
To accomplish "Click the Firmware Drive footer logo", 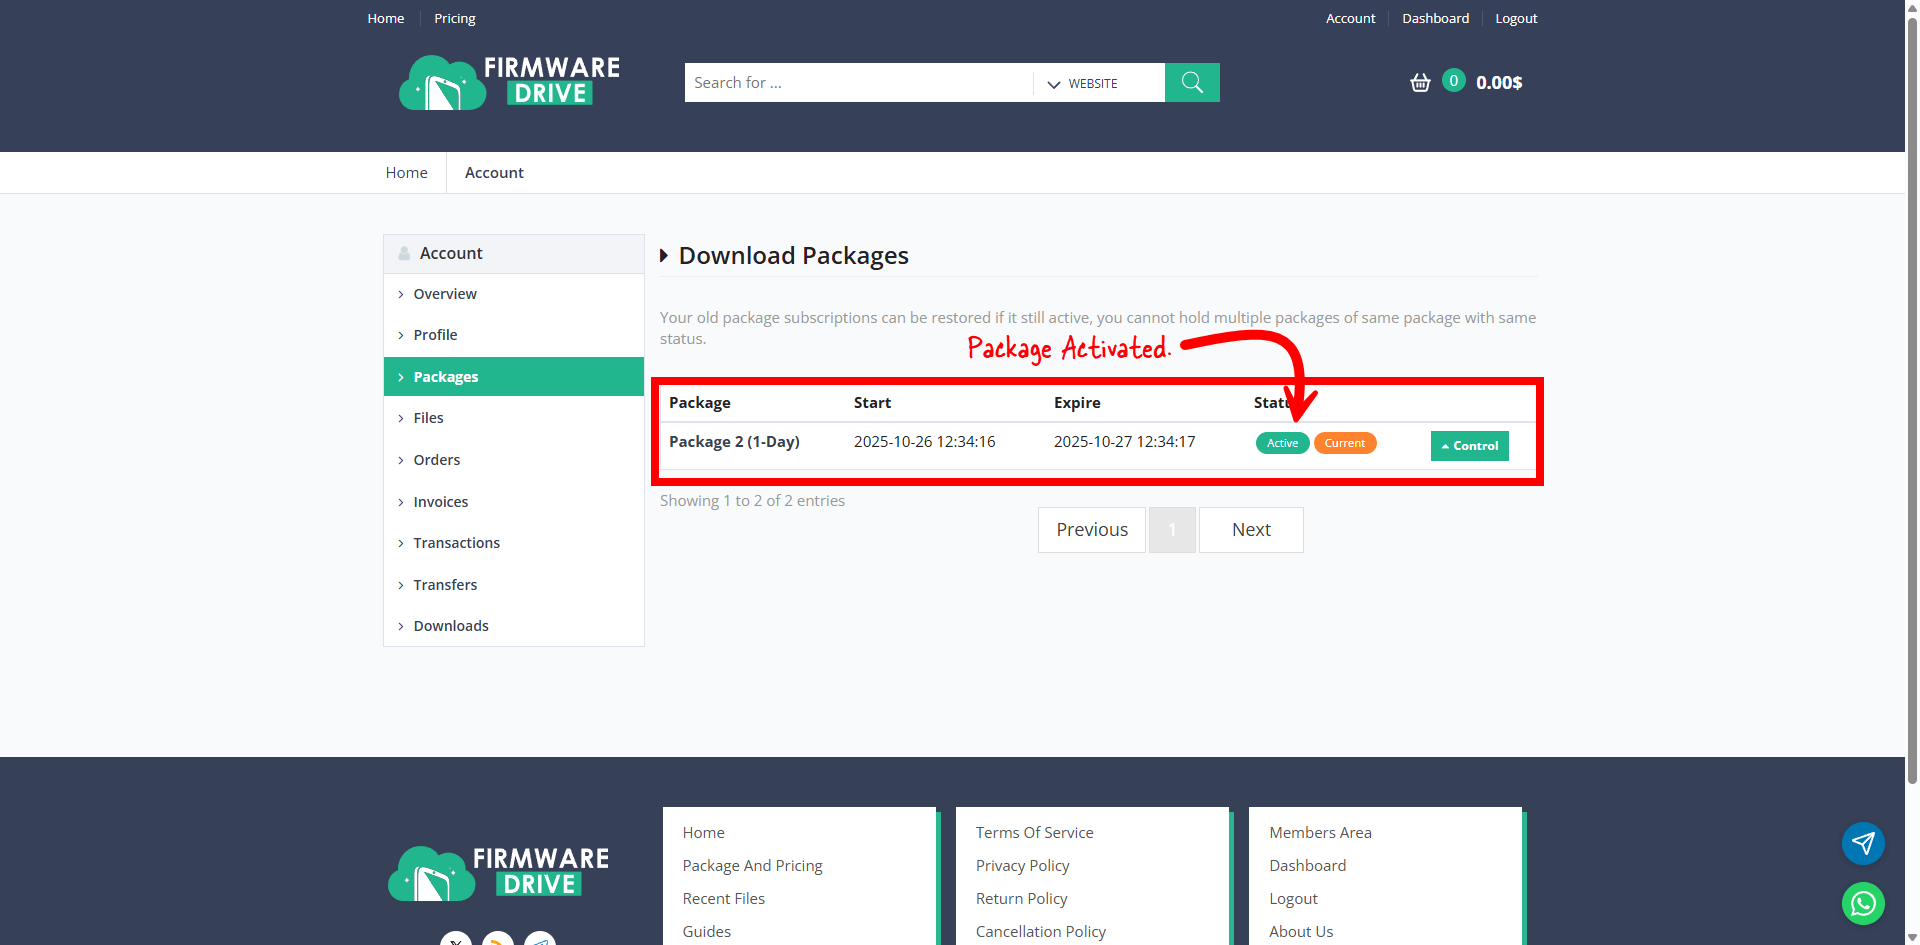I will tap(498, 873).
